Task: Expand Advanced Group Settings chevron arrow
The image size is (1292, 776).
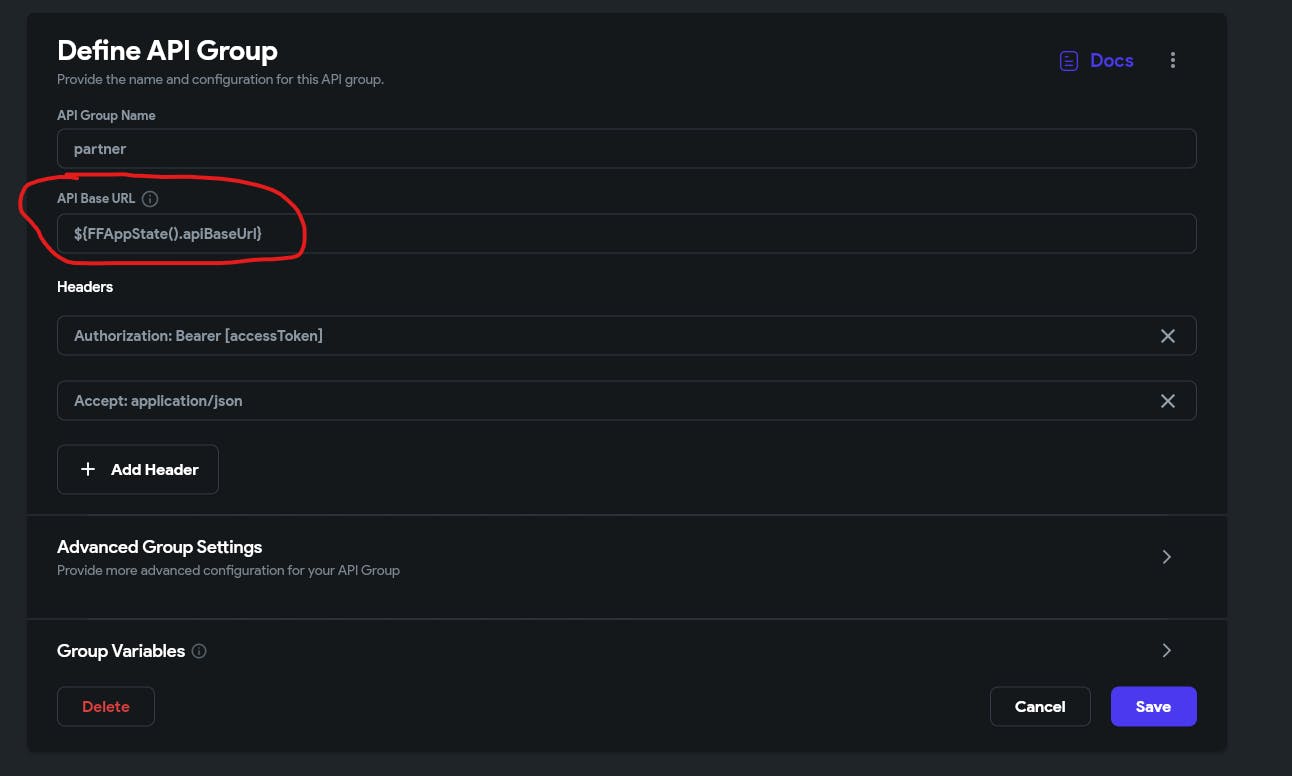Action: pyautogui.click(x=1166, y=557)
